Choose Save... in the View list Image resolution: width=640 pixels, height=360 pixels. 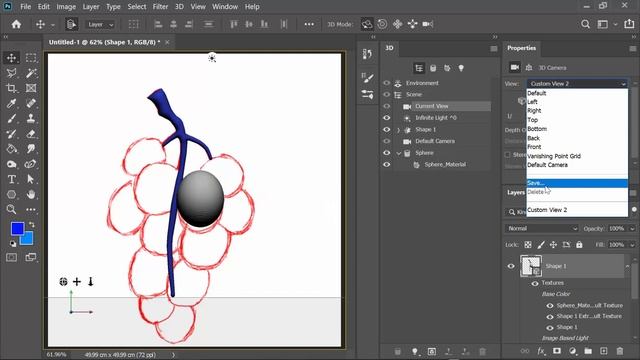tap(577, 183)
